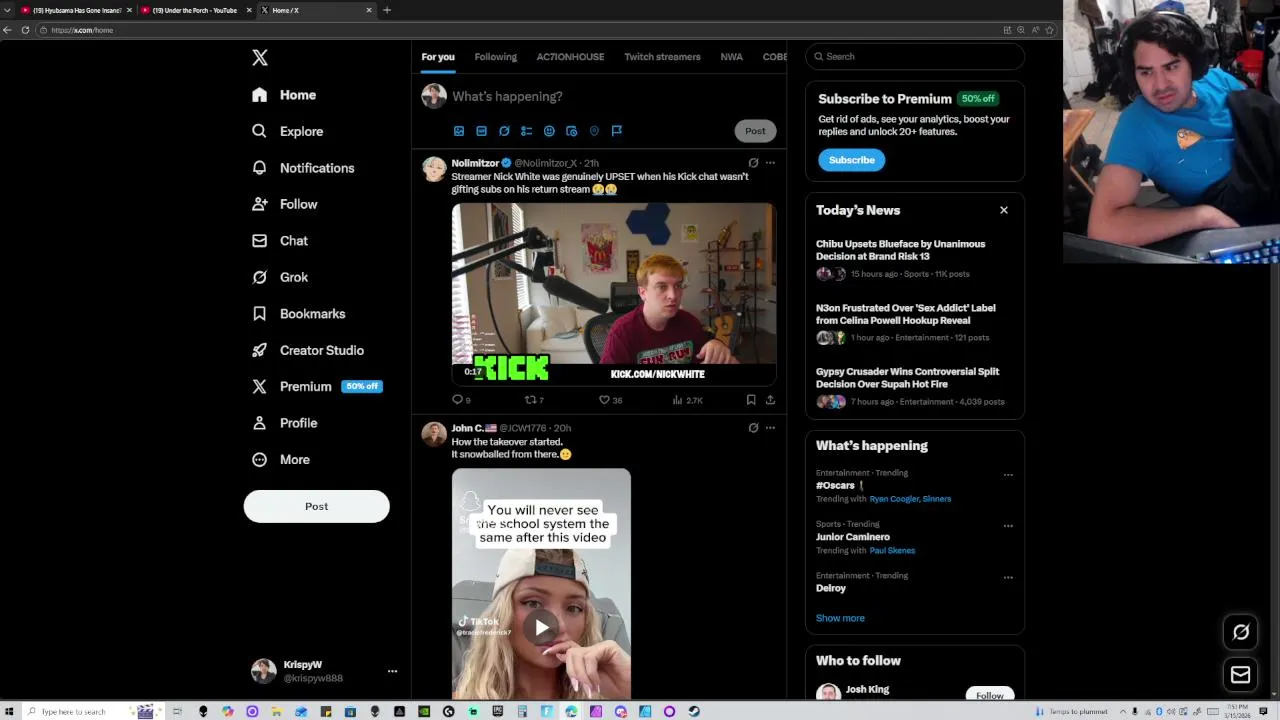Viewport: 1280px width, 720px height.
Task: Share the Nolimitzor post
Action: [x=770, y=400]
